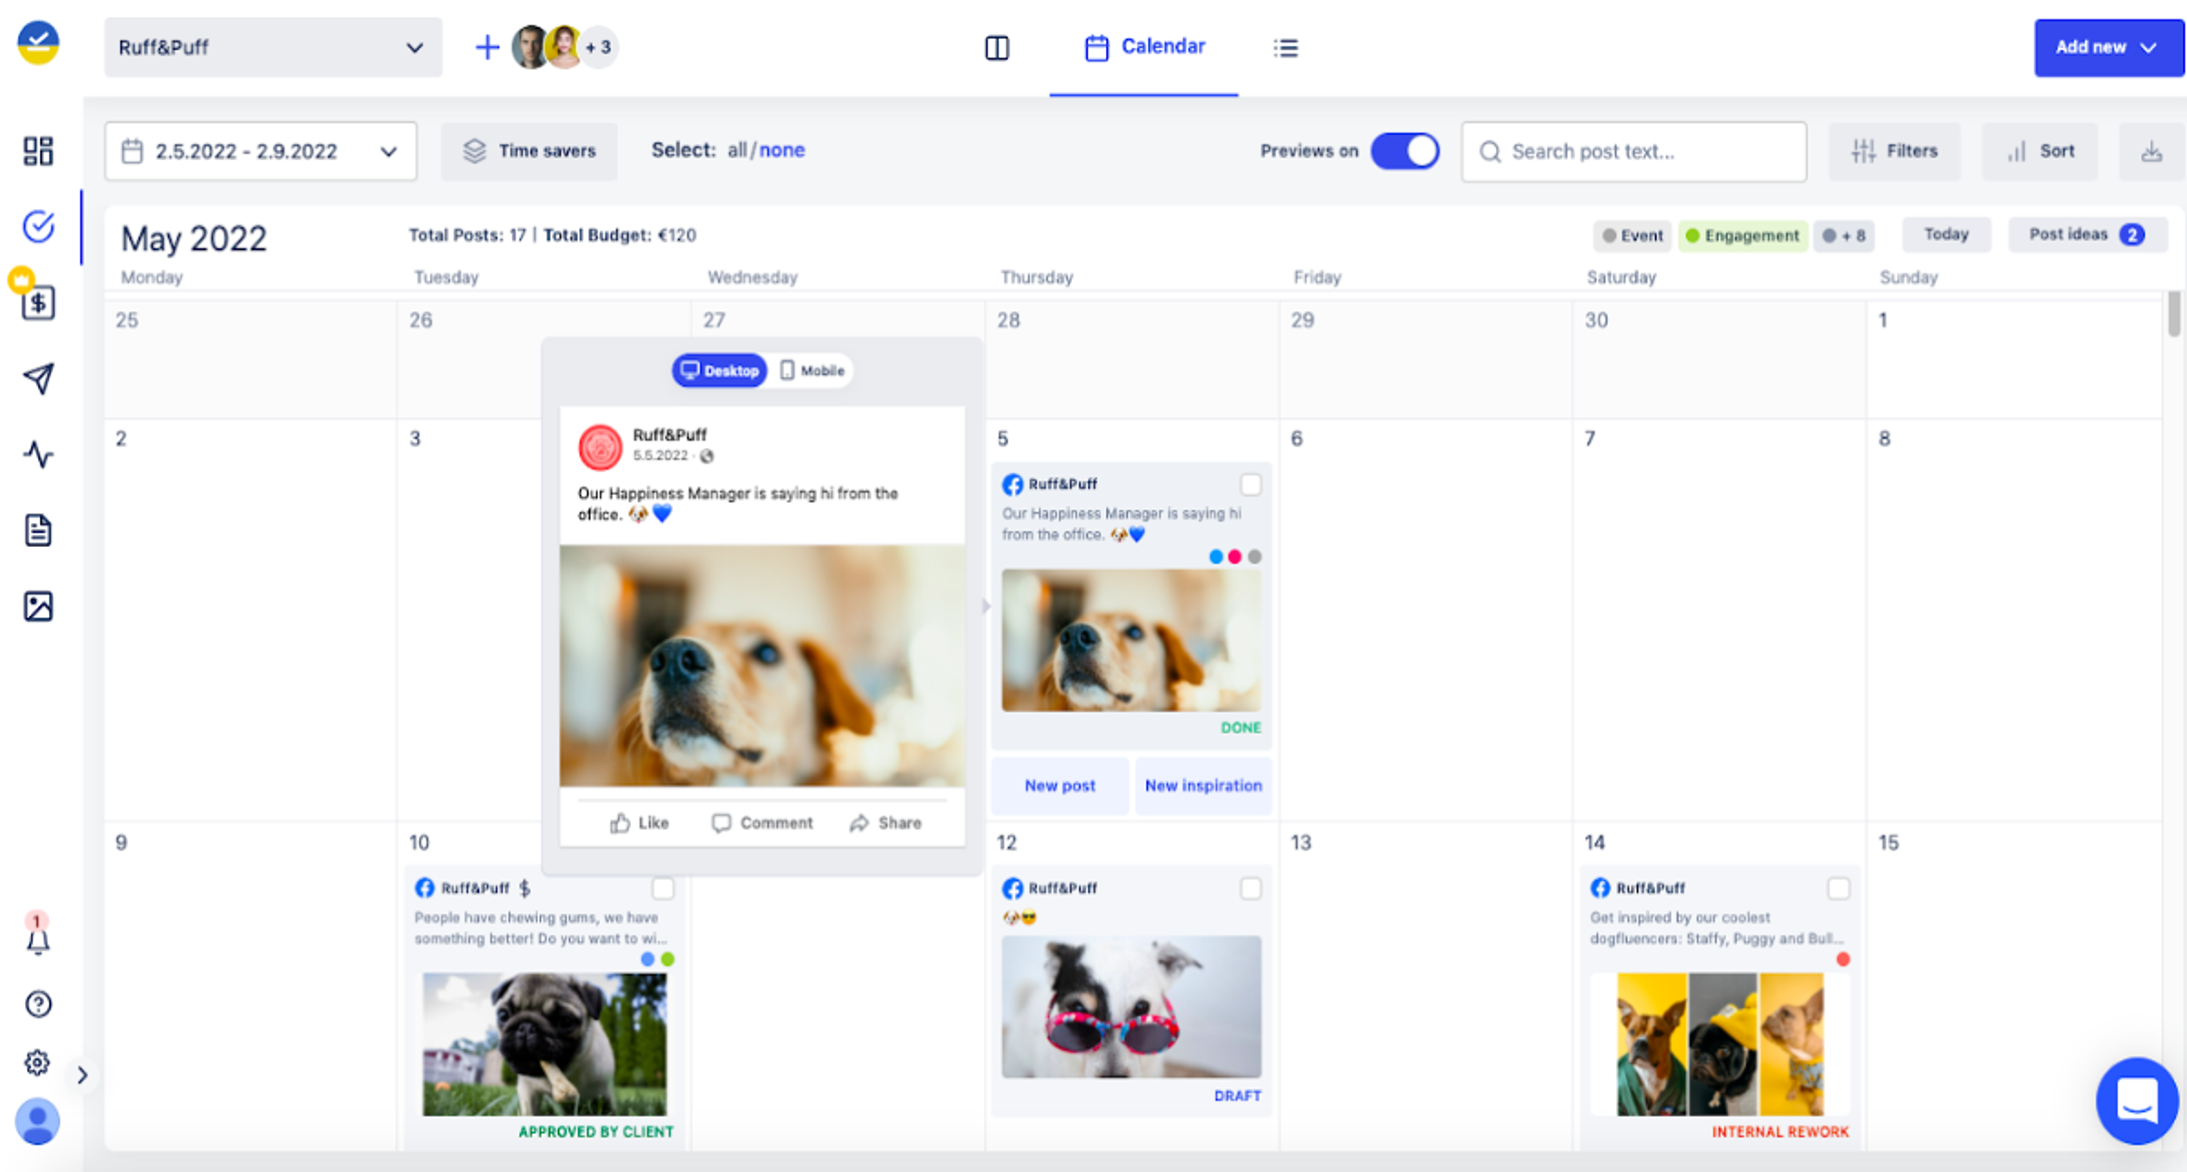Check the checkbox on the May 5 post
The image size is (2187, 1172).
tap(1252, 484)
